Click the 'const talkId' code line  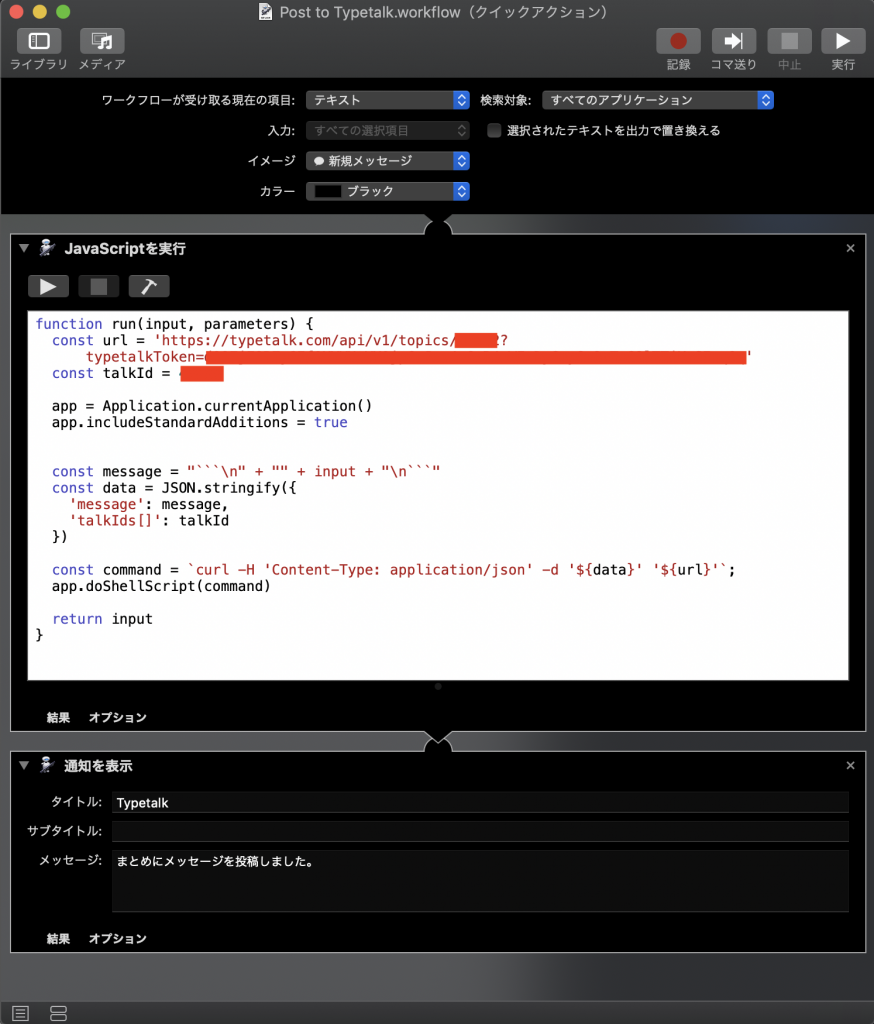click(138, 374)
